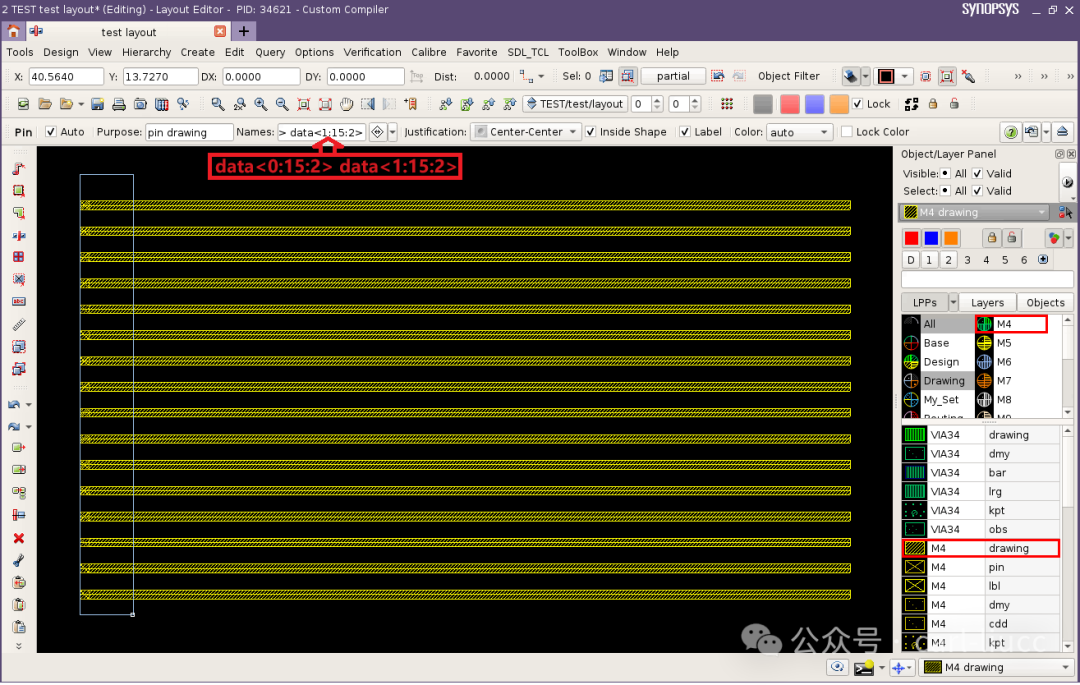Toggle the Inside Shape checkbox
This screenshot has height=685, width=1080.
click(590, 131)
